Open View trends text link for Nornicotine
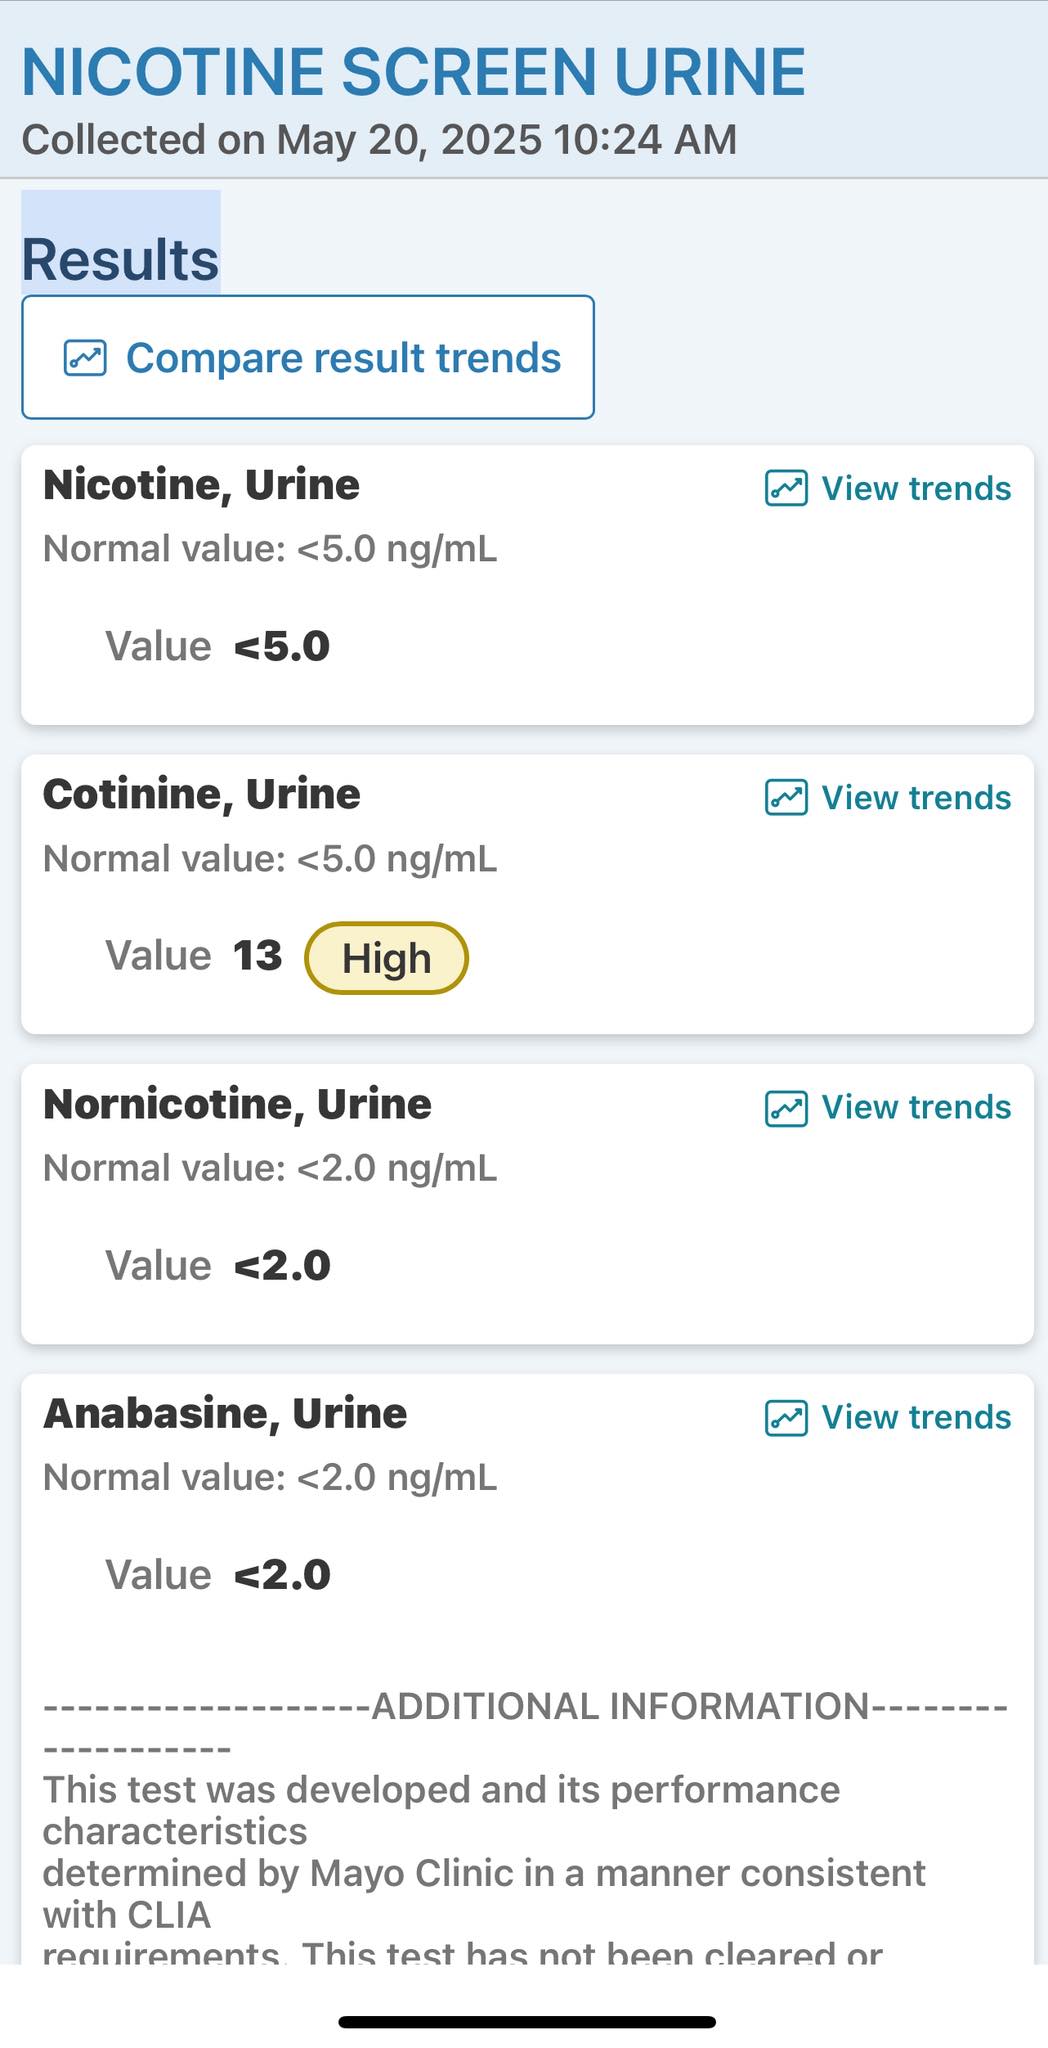The height and width of the screenshot is (2048, 1048). (x=916, y=1107)
